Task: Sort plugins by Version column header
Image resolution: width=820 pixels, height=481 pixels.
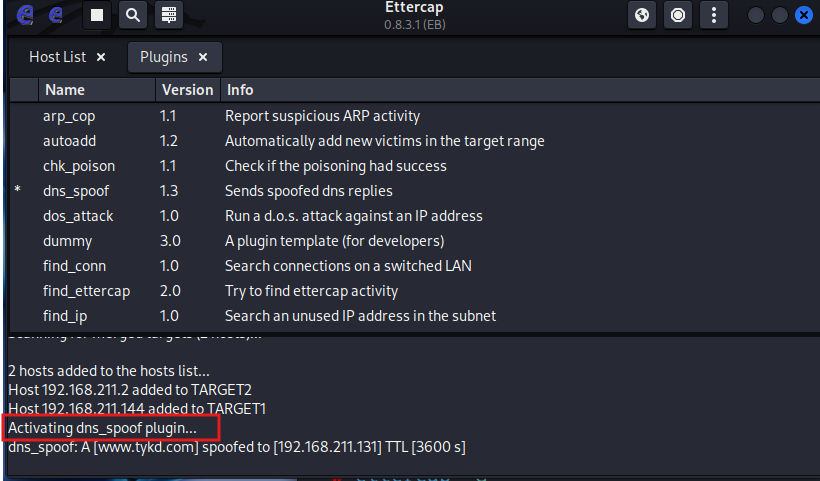Action: point(187,90)
